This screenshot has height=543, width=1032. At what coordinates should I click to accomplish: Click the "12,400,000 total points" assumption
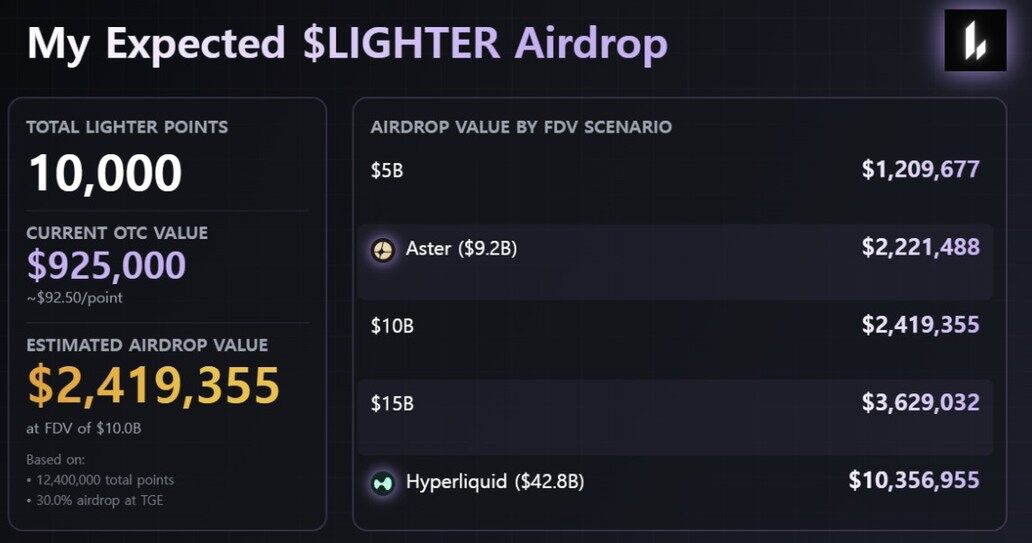click(x=103, y=480)
